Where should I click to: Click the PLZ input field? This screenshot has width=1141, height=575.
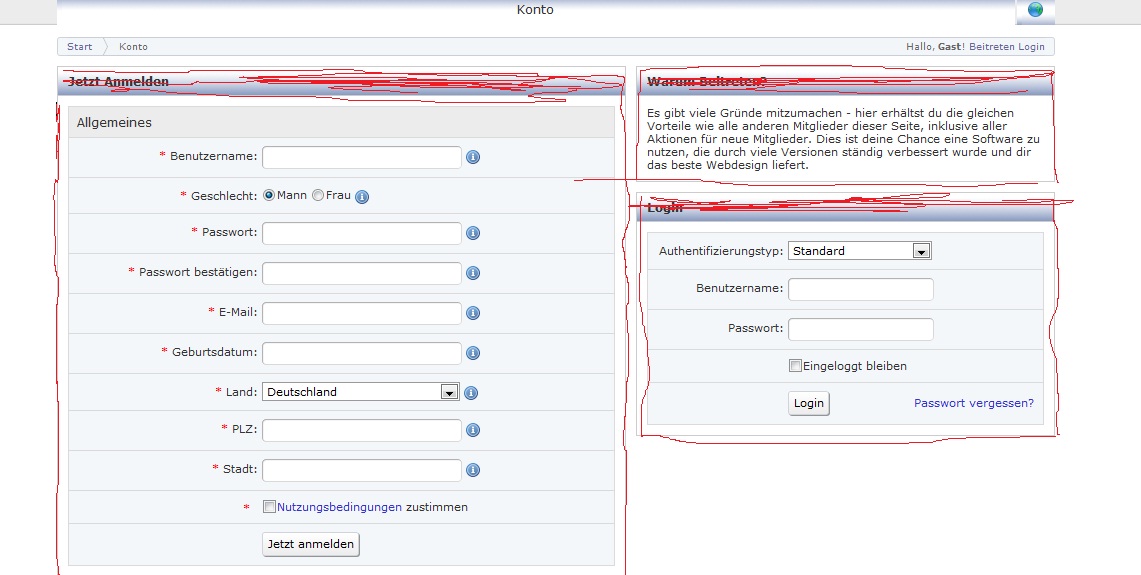coord(362,430)
